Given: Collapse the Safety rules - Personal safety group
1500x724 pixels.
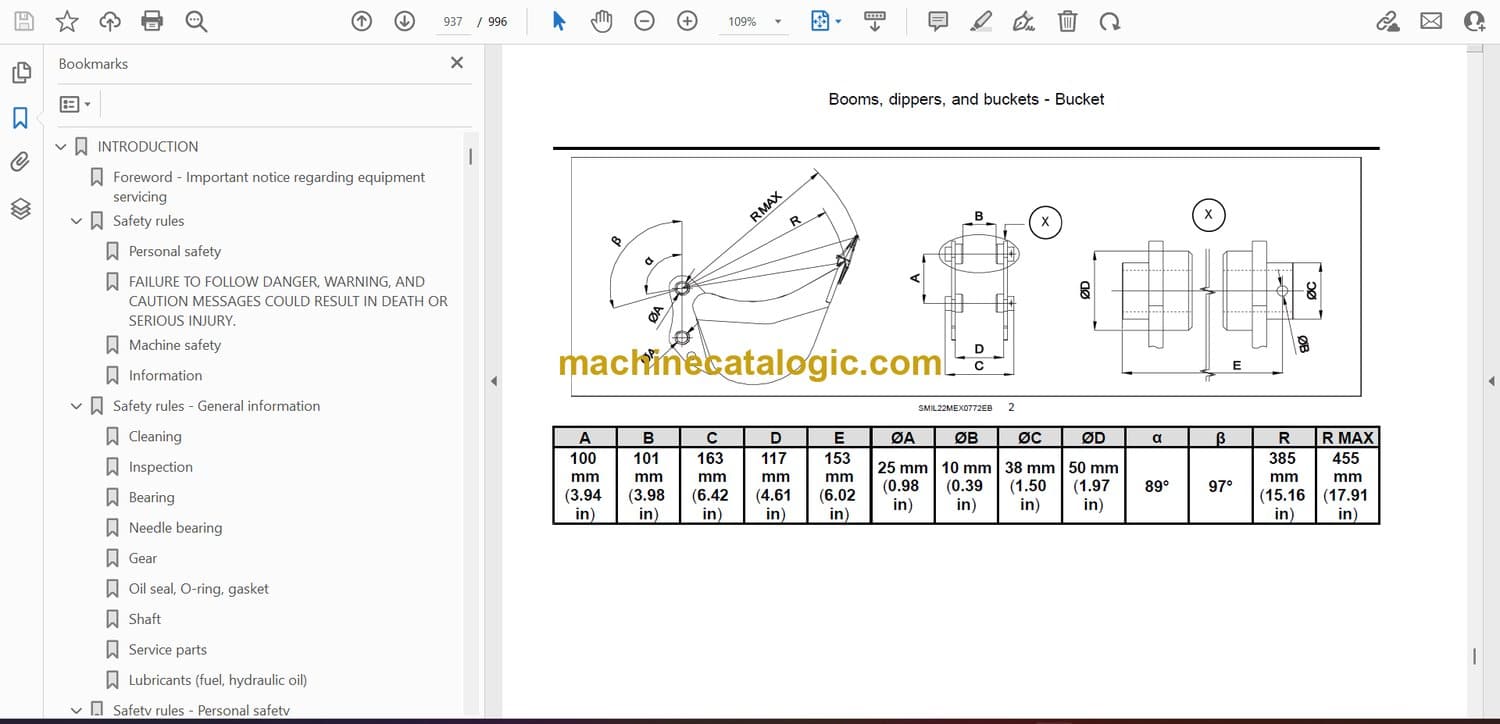Looking at the screenshot, I should 76,711.
